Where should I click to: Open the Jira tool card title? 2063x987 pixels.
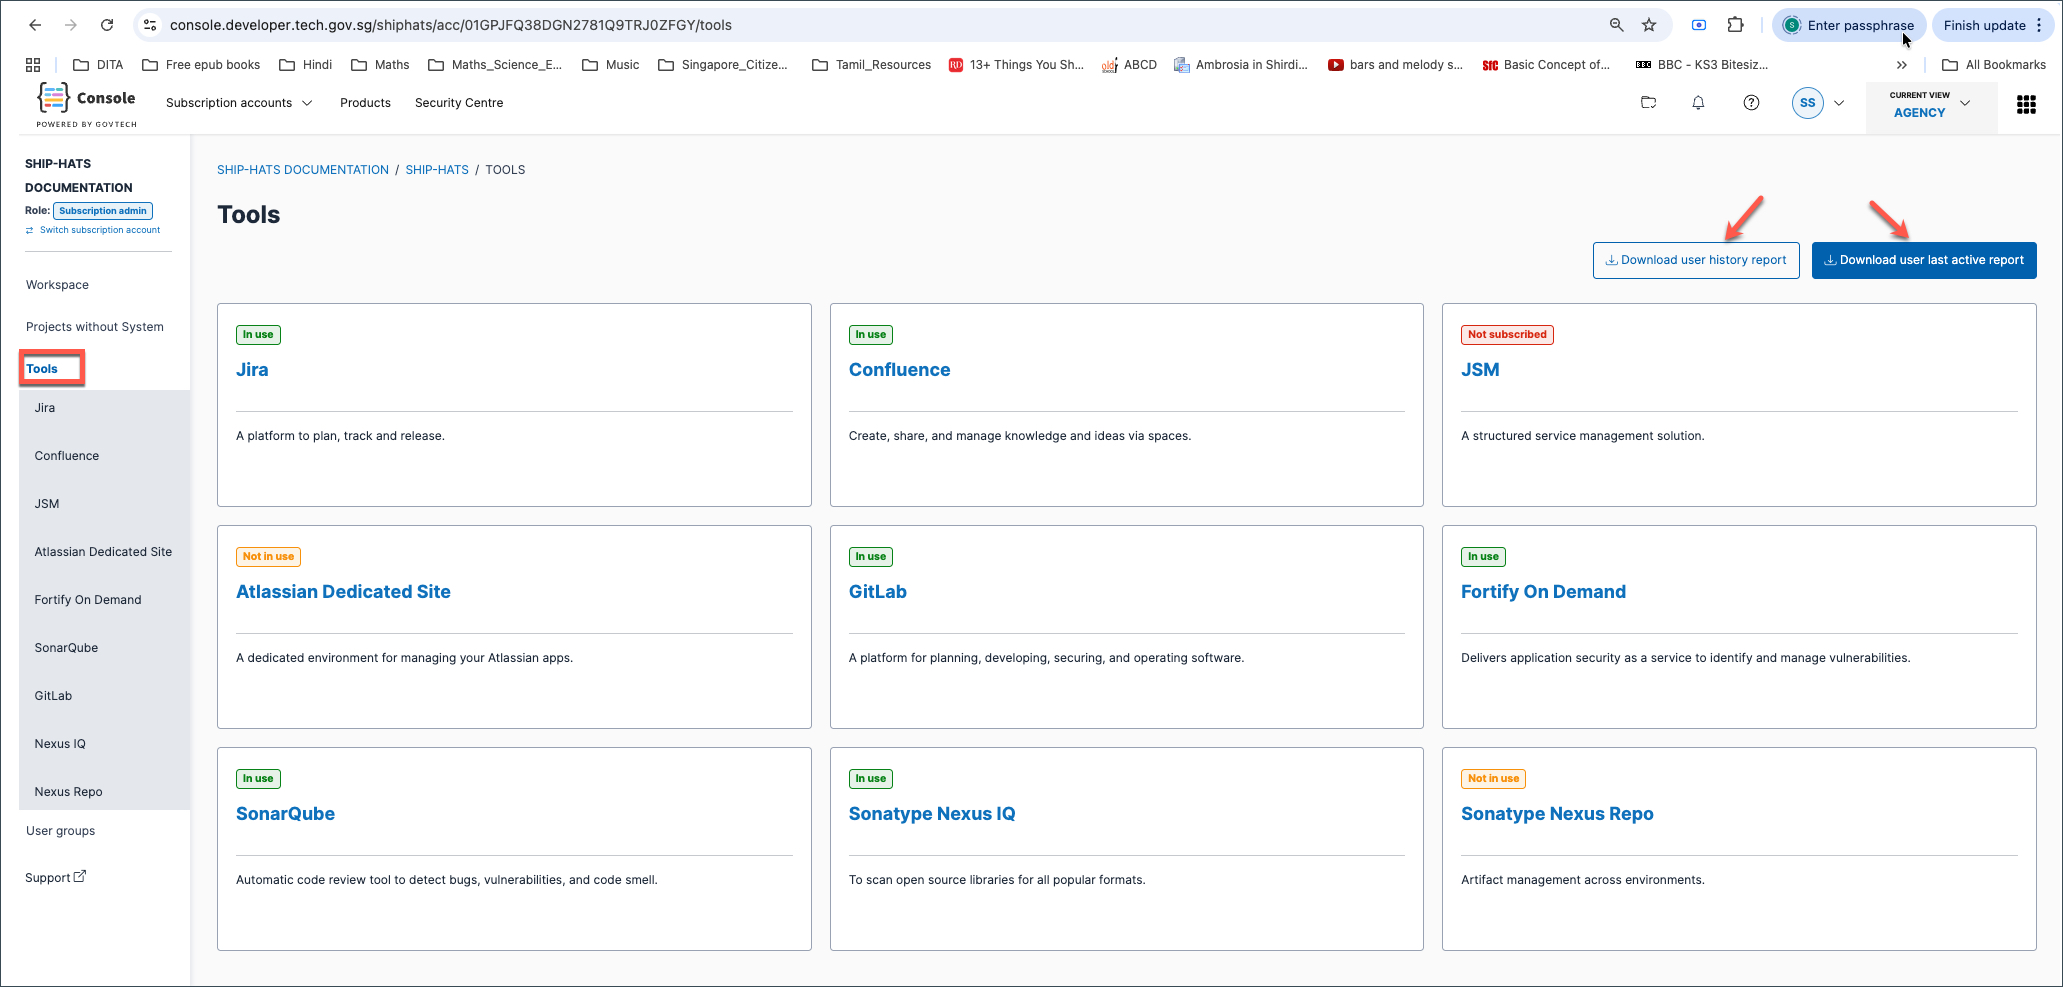252,370
